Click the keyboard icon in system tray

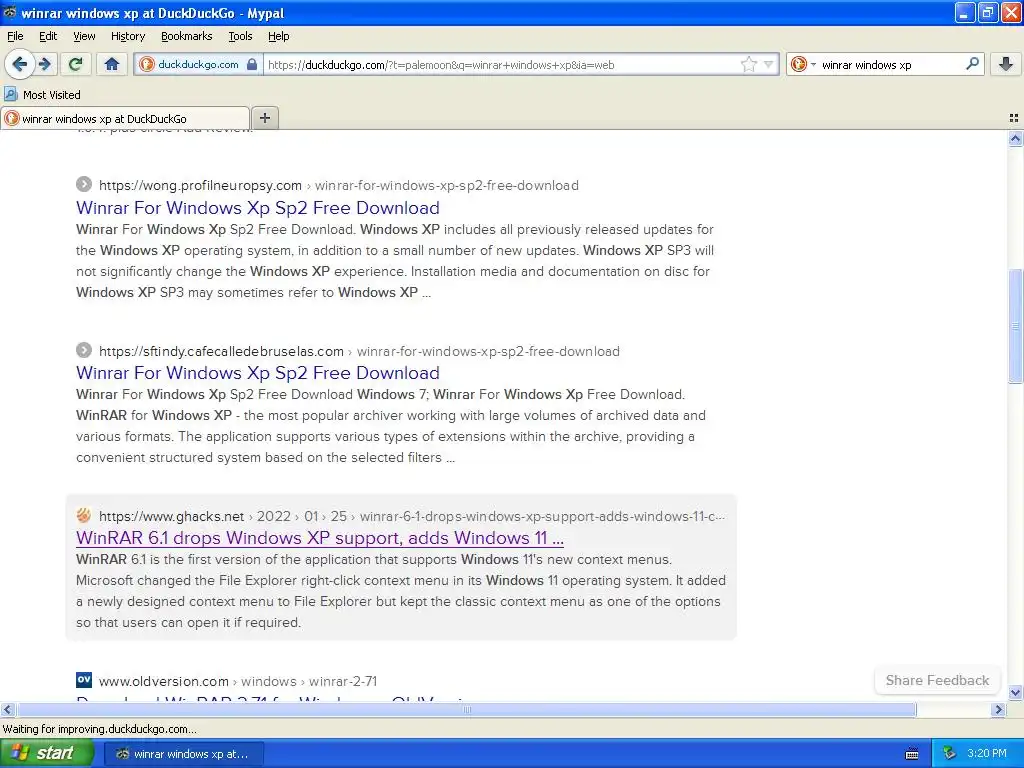tap(912, 754)
